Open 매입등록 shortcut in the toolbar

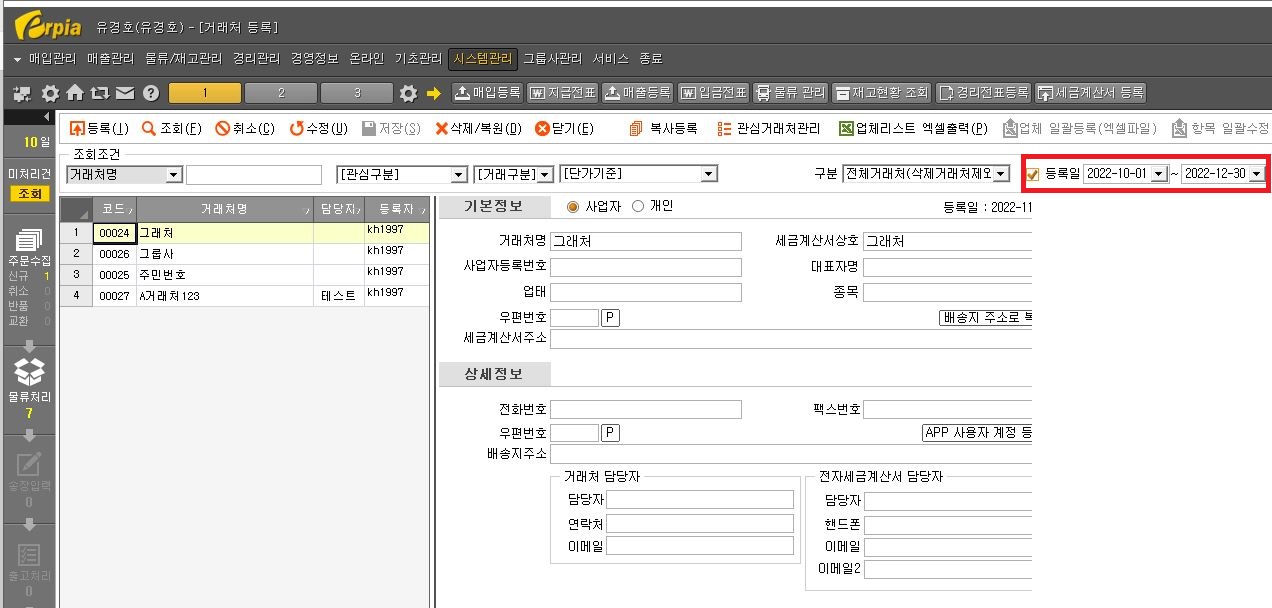point(487,93)
